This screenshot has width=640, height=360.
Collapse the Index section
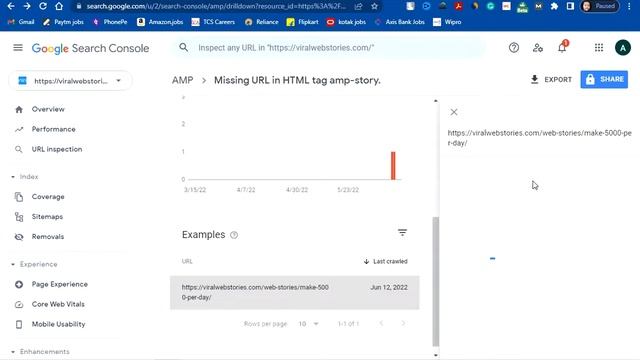pos(24,177)
